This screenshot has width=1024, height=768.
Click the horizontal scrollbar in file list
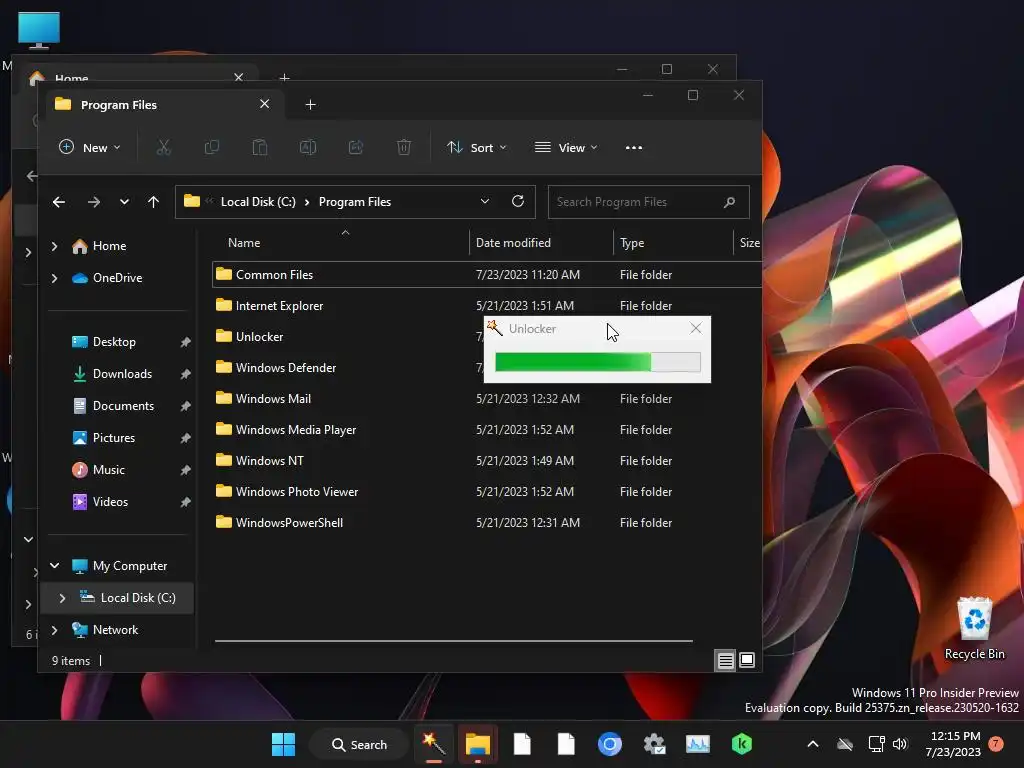click(x=453, y=641)
